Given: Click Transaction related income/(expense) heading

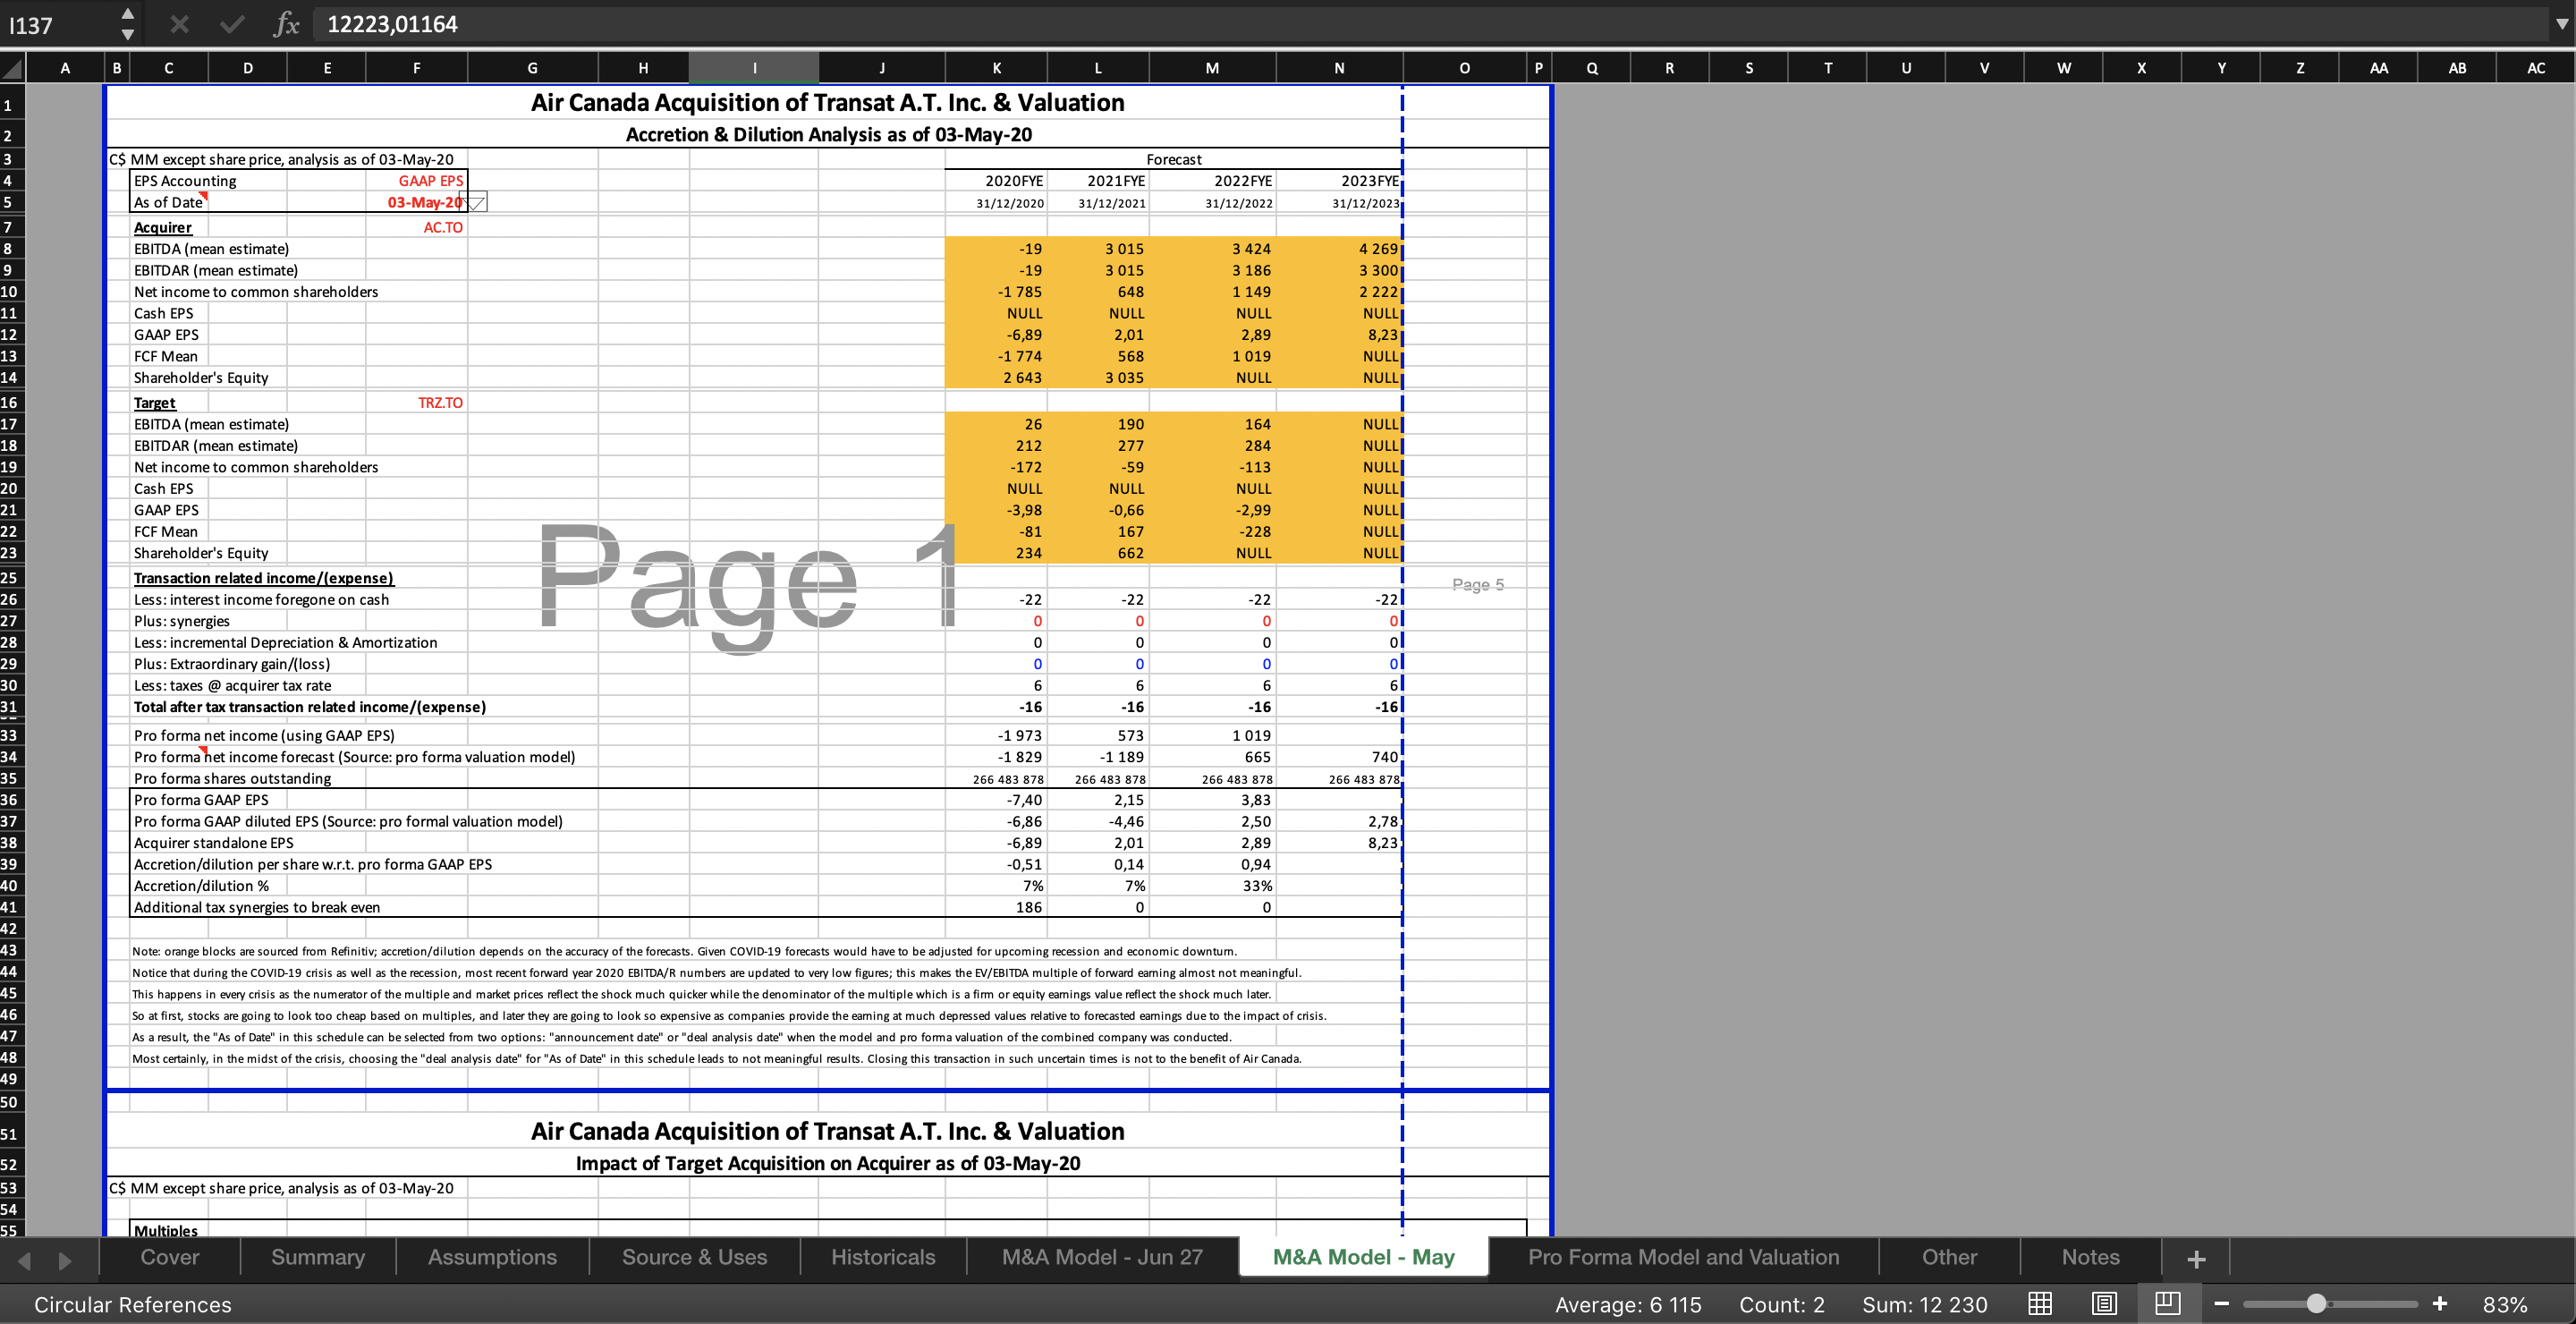Looking at the screenshot, I should pos(263,578).
